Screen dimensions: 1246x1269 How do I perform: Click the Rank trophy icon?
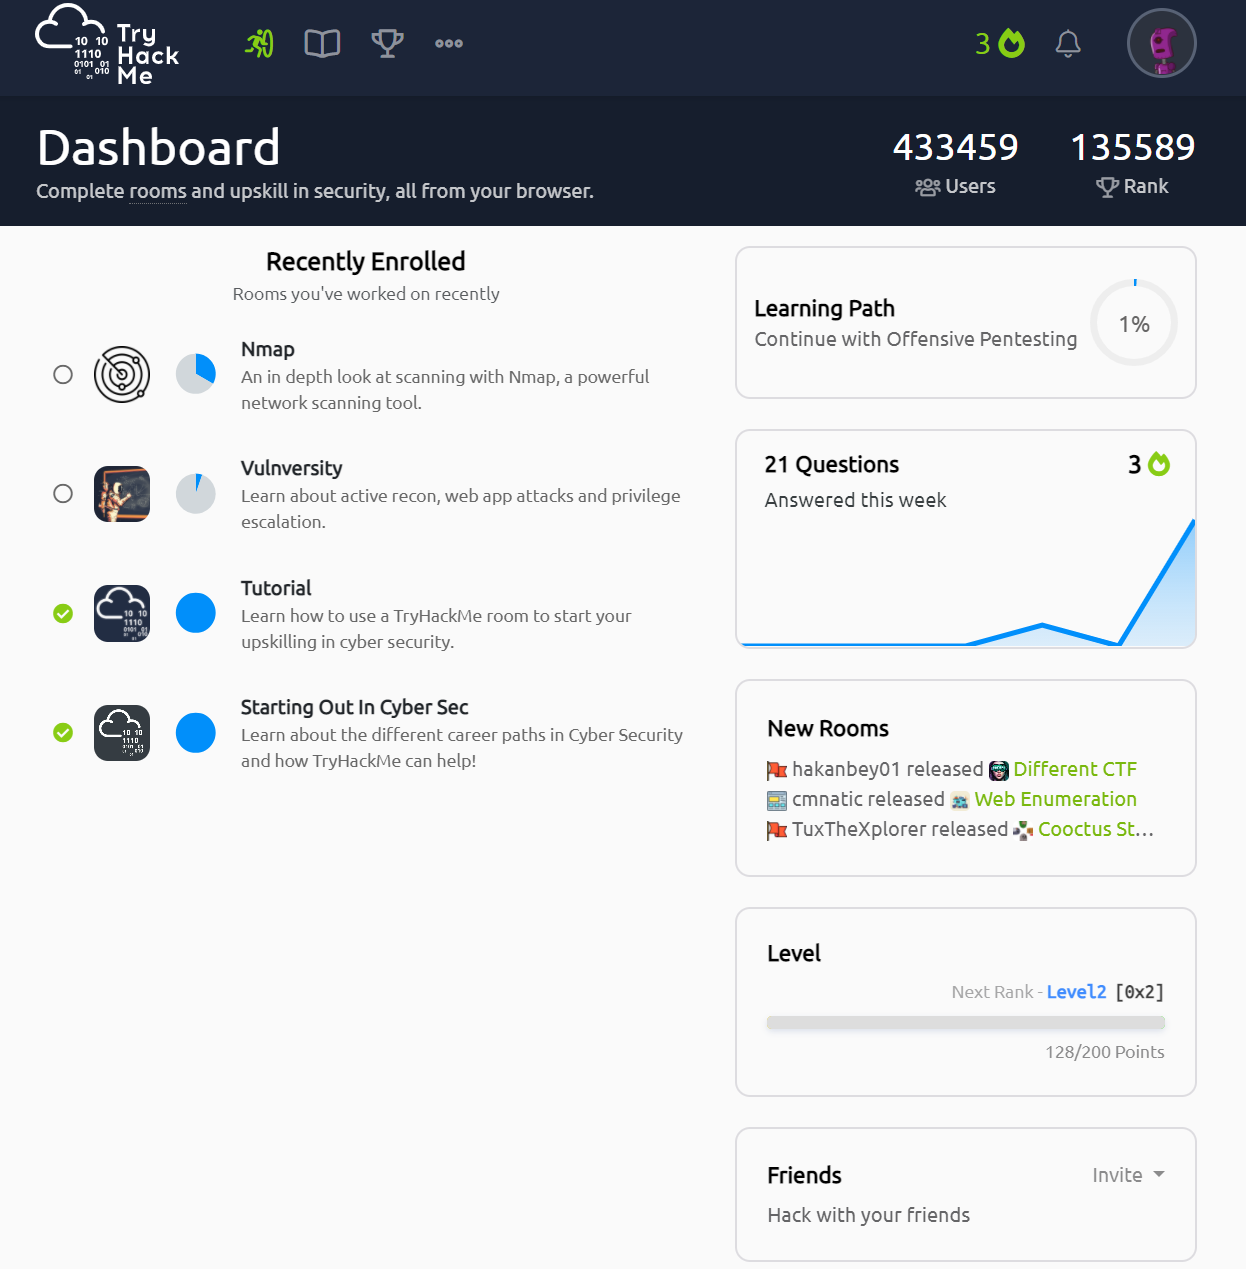pyautogui.click(x=1107, y=187)
